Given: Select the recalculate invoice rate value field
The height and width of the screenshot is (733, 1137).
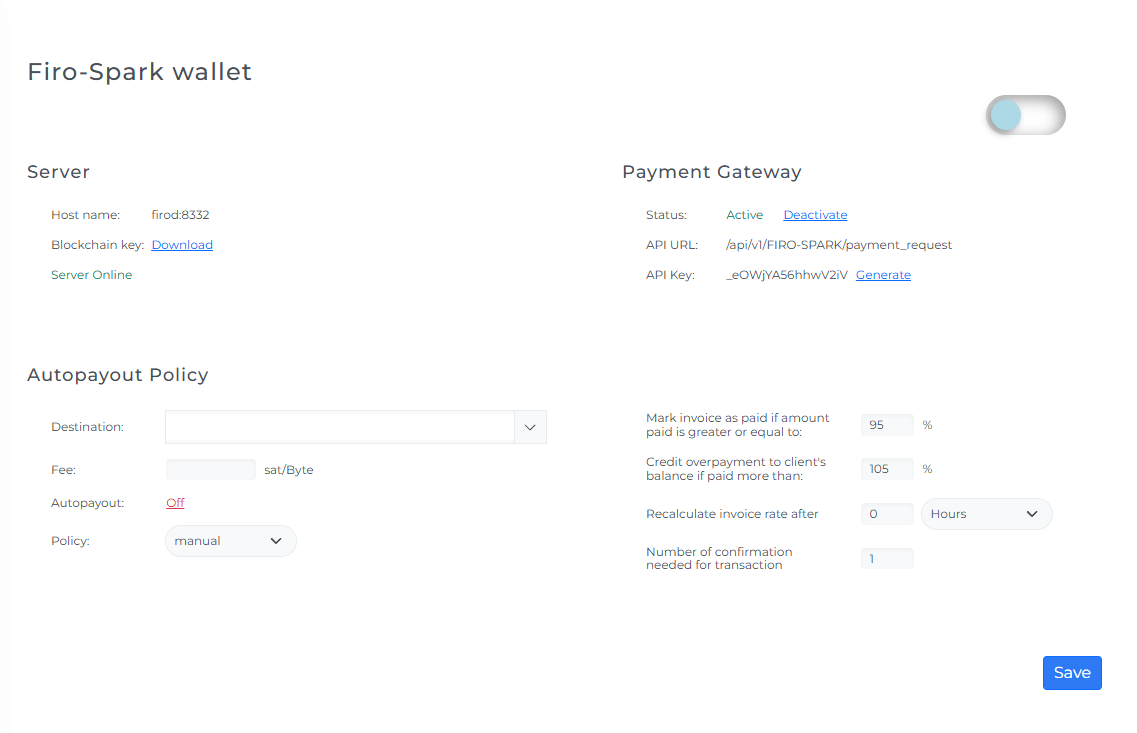Looking at the screenshot, I should pos(886,514).
